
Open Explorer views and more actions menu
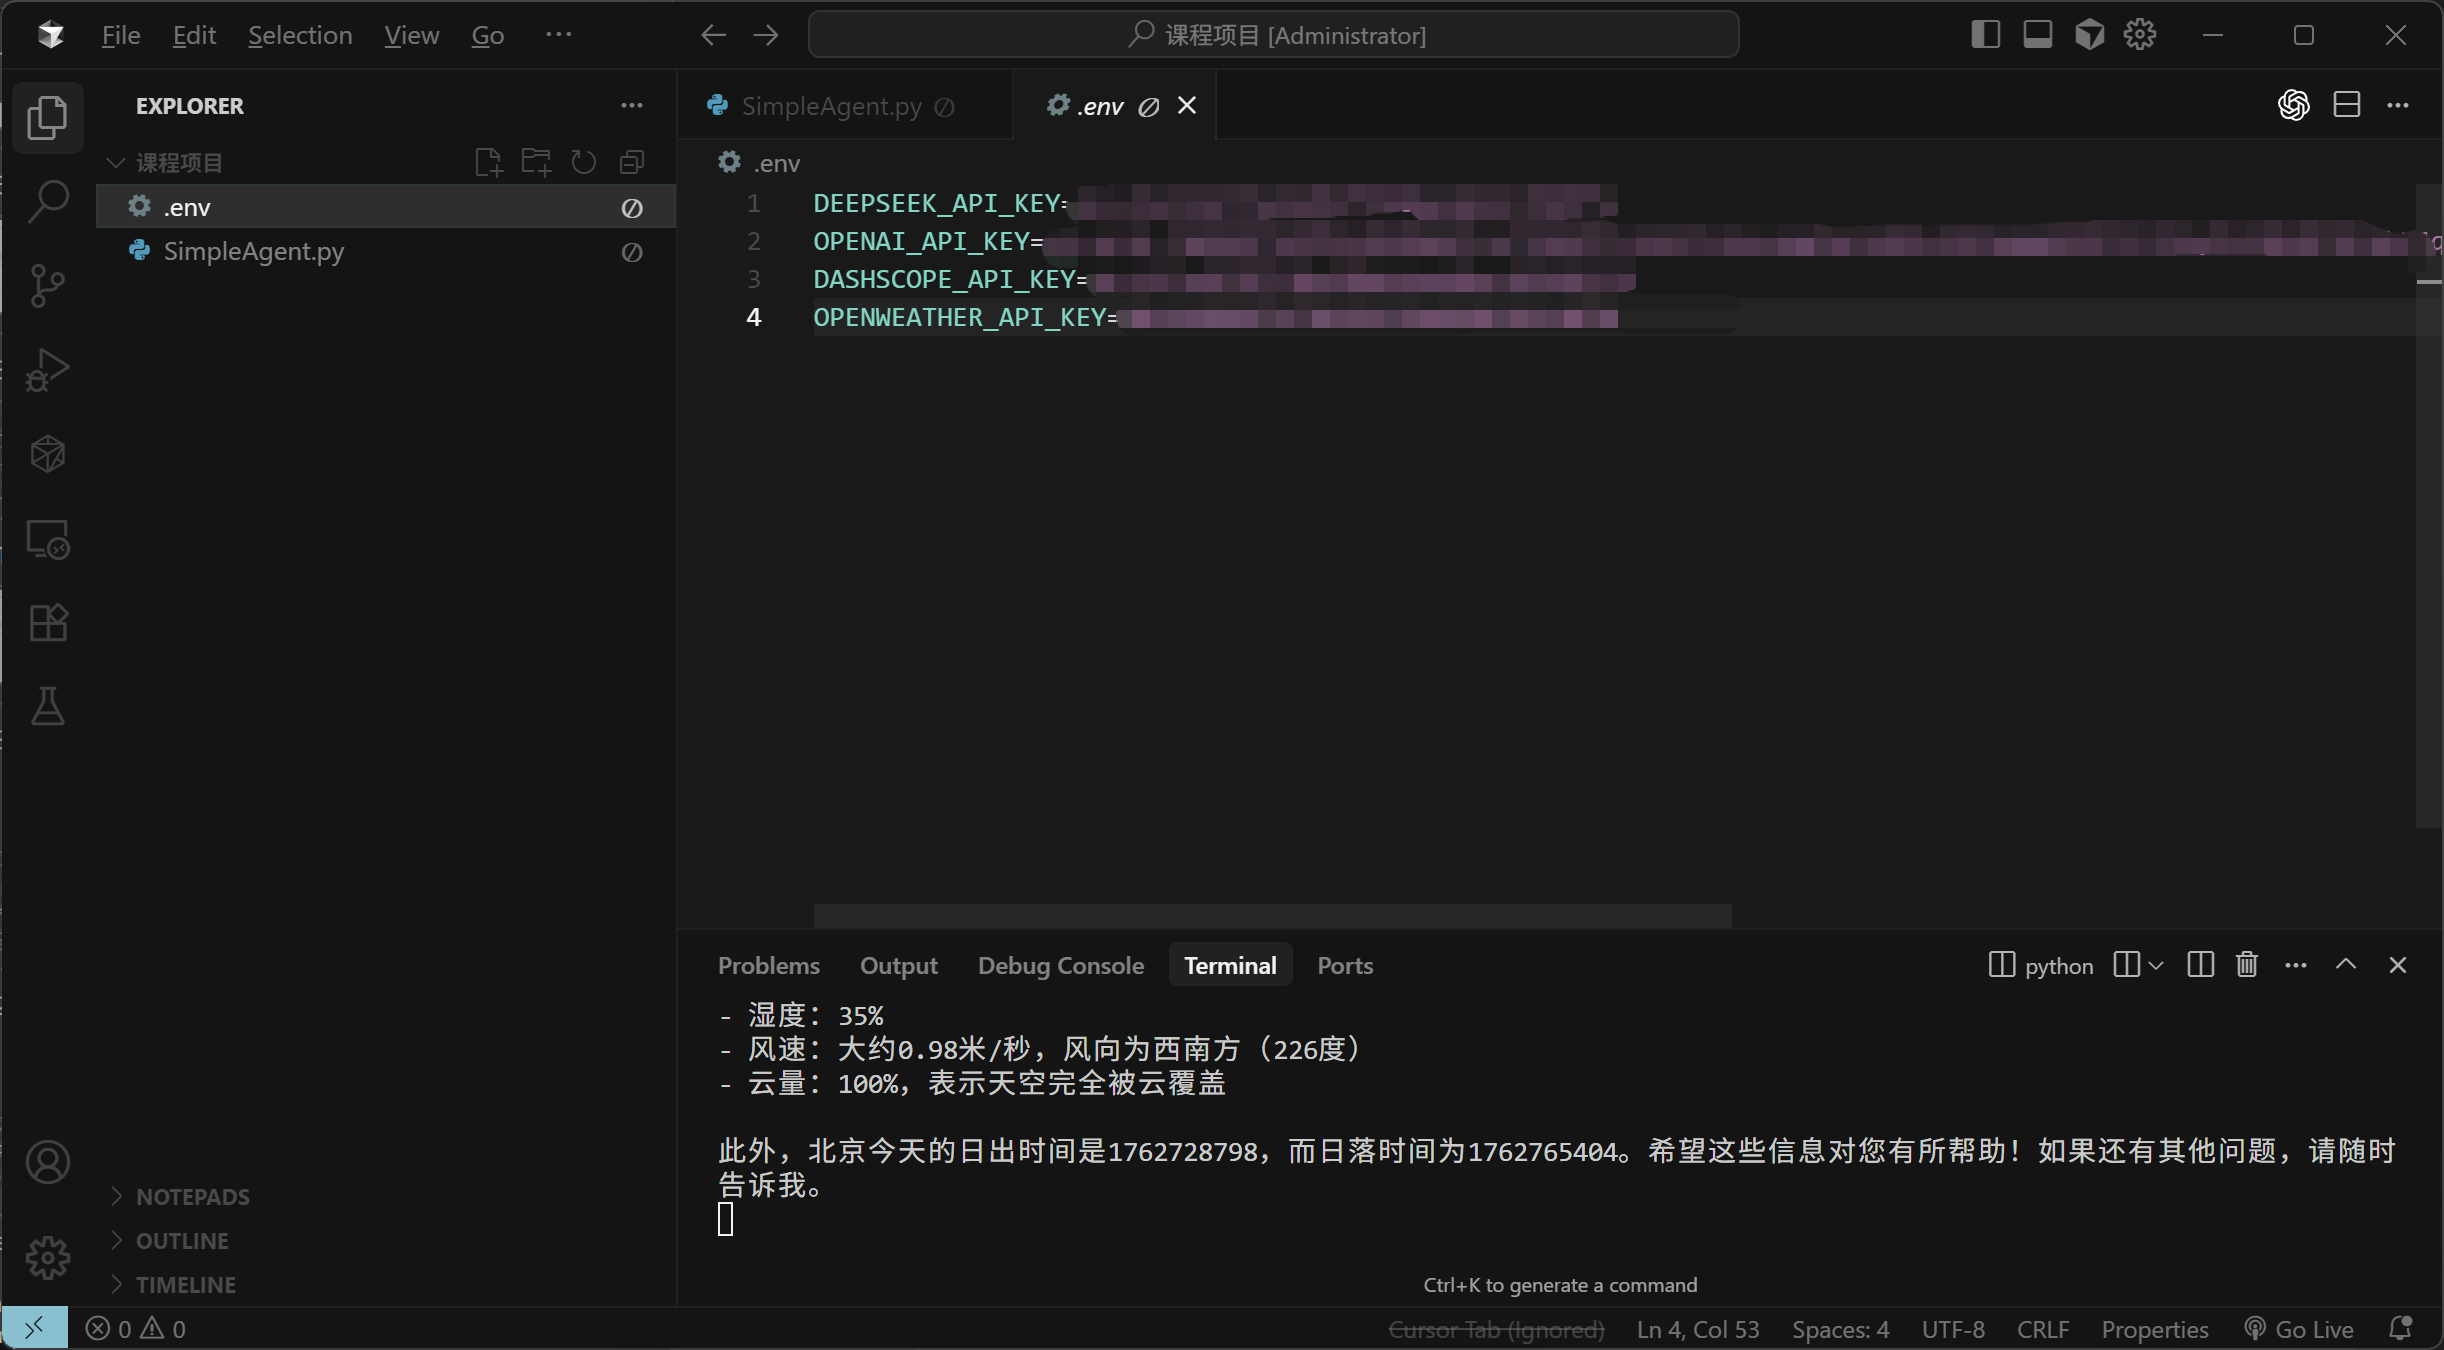point(632,106)
